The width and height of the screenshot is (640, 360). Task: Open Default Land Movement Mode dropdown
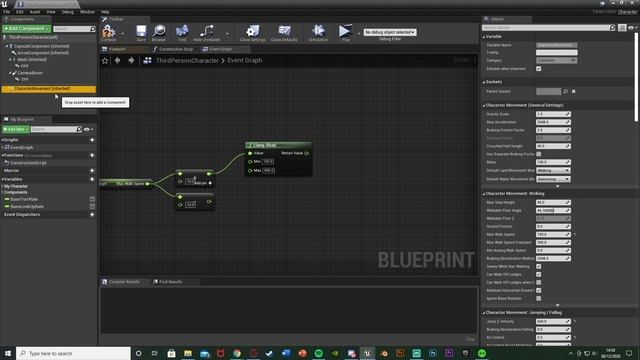(553, 171)
